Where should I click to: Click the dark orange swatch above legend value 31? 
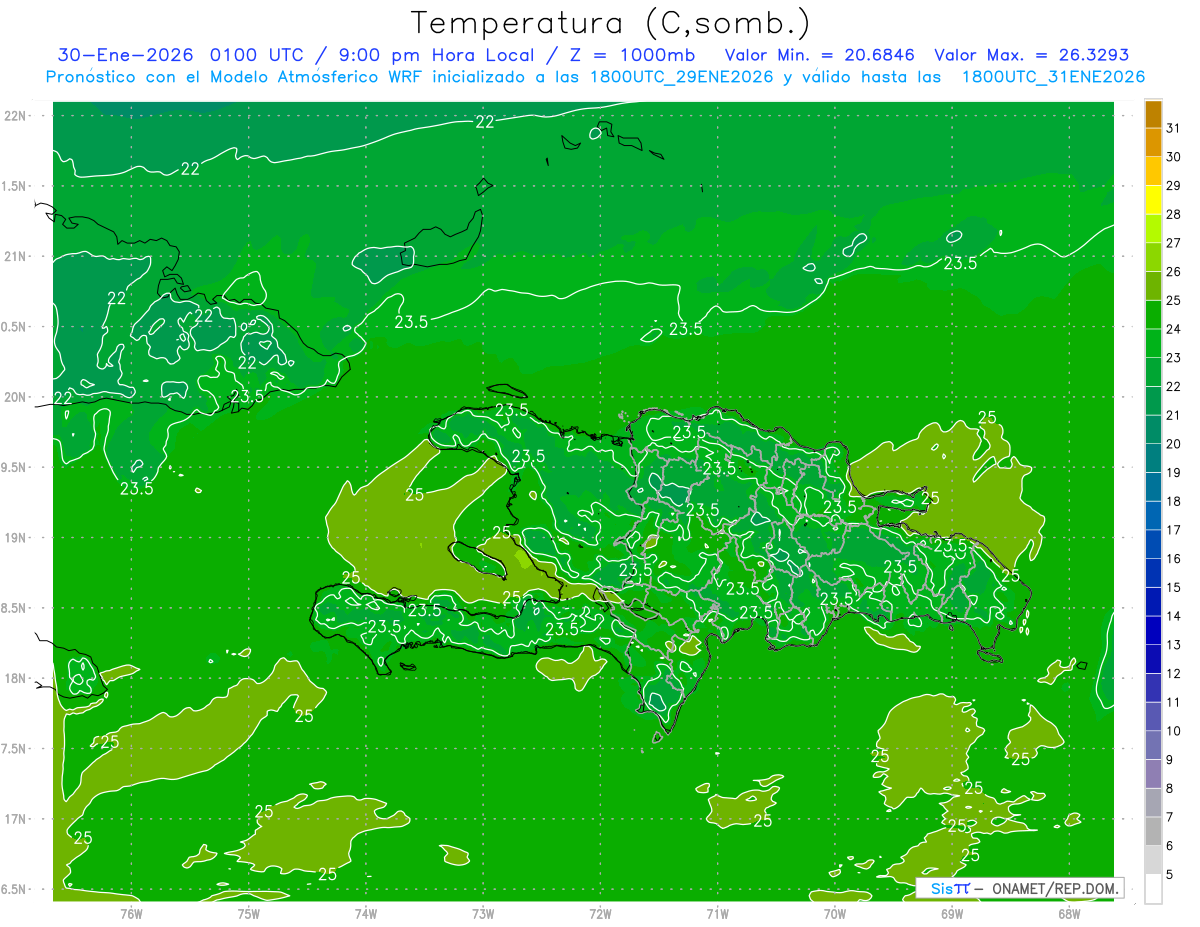(x=1153, y=114)
